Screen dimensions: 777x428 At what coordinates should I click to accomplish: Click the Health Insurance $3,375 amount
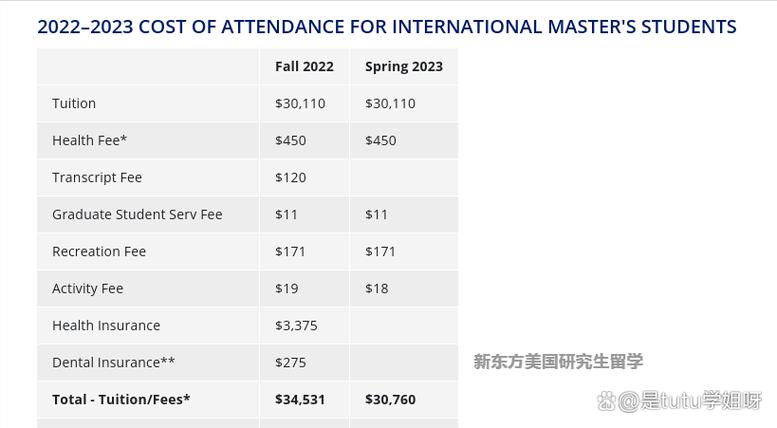(x=296, y=325)
